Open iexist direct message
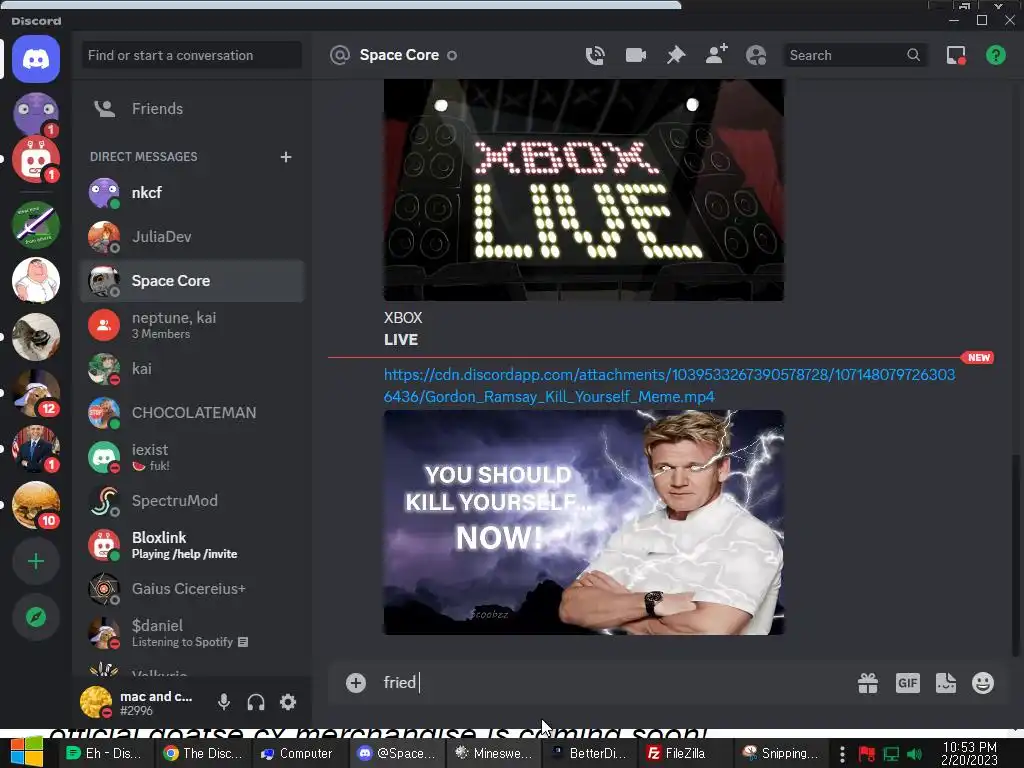 point(192,456)
